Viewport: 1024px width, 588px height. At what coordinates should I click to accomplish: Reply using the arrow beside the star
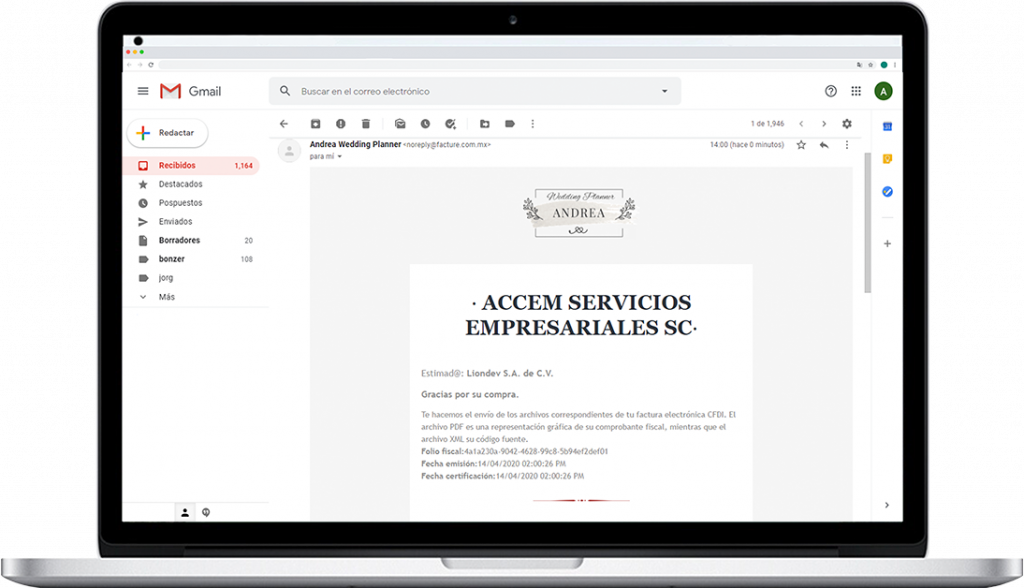824,145
